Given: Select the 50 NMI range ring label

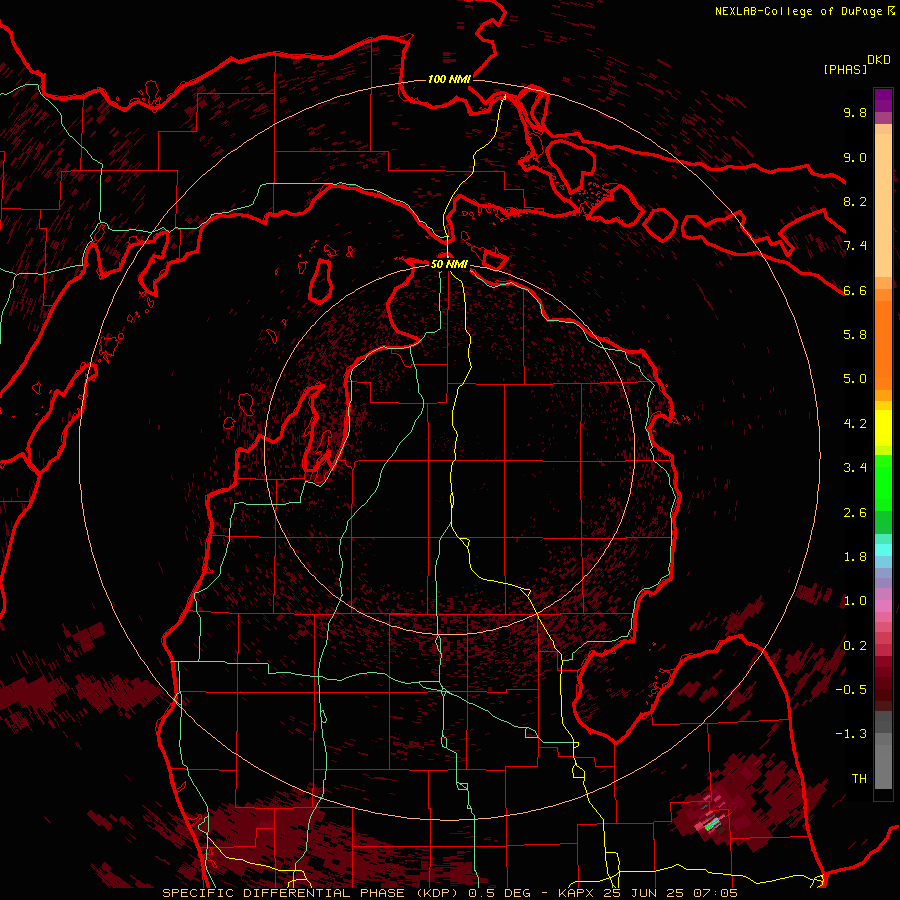Looking at the screenshot, I should pos(449,264).
